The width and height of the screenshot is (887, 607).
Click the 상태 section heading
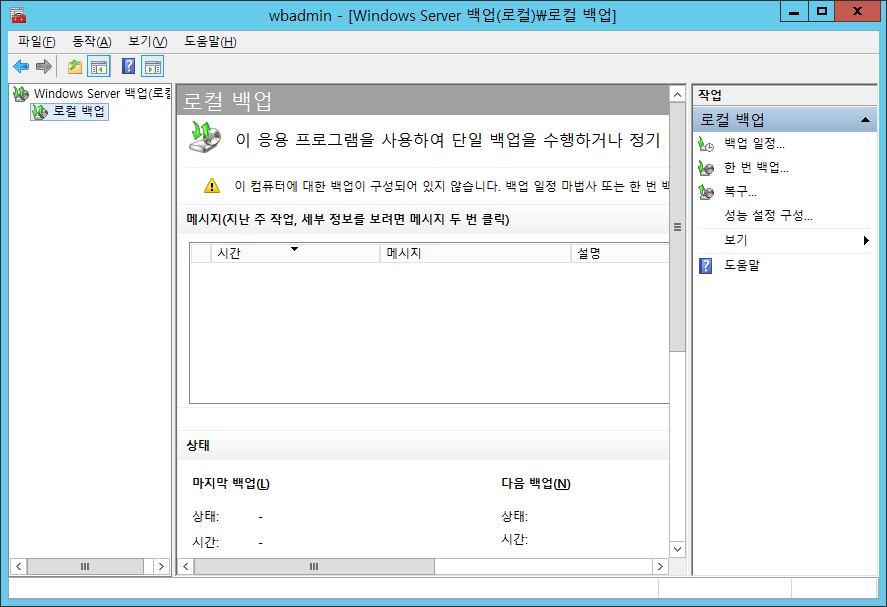(x=198, y=445)
